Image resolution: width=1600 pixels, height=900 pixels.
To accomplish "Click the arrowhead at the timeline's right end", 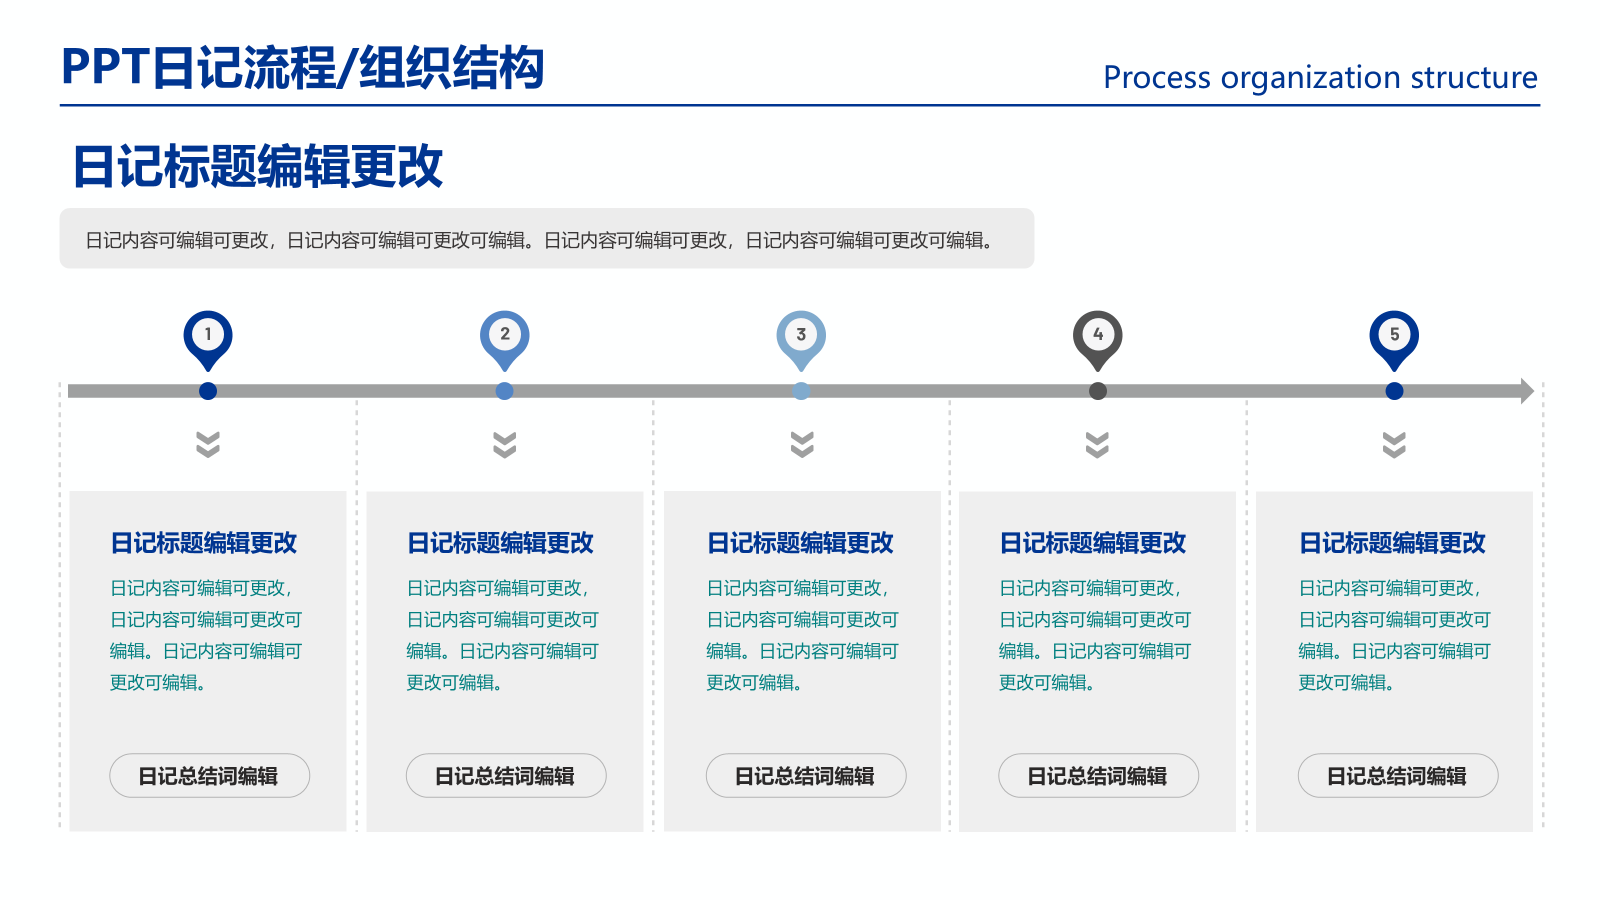I will (x=1525, y=390).
